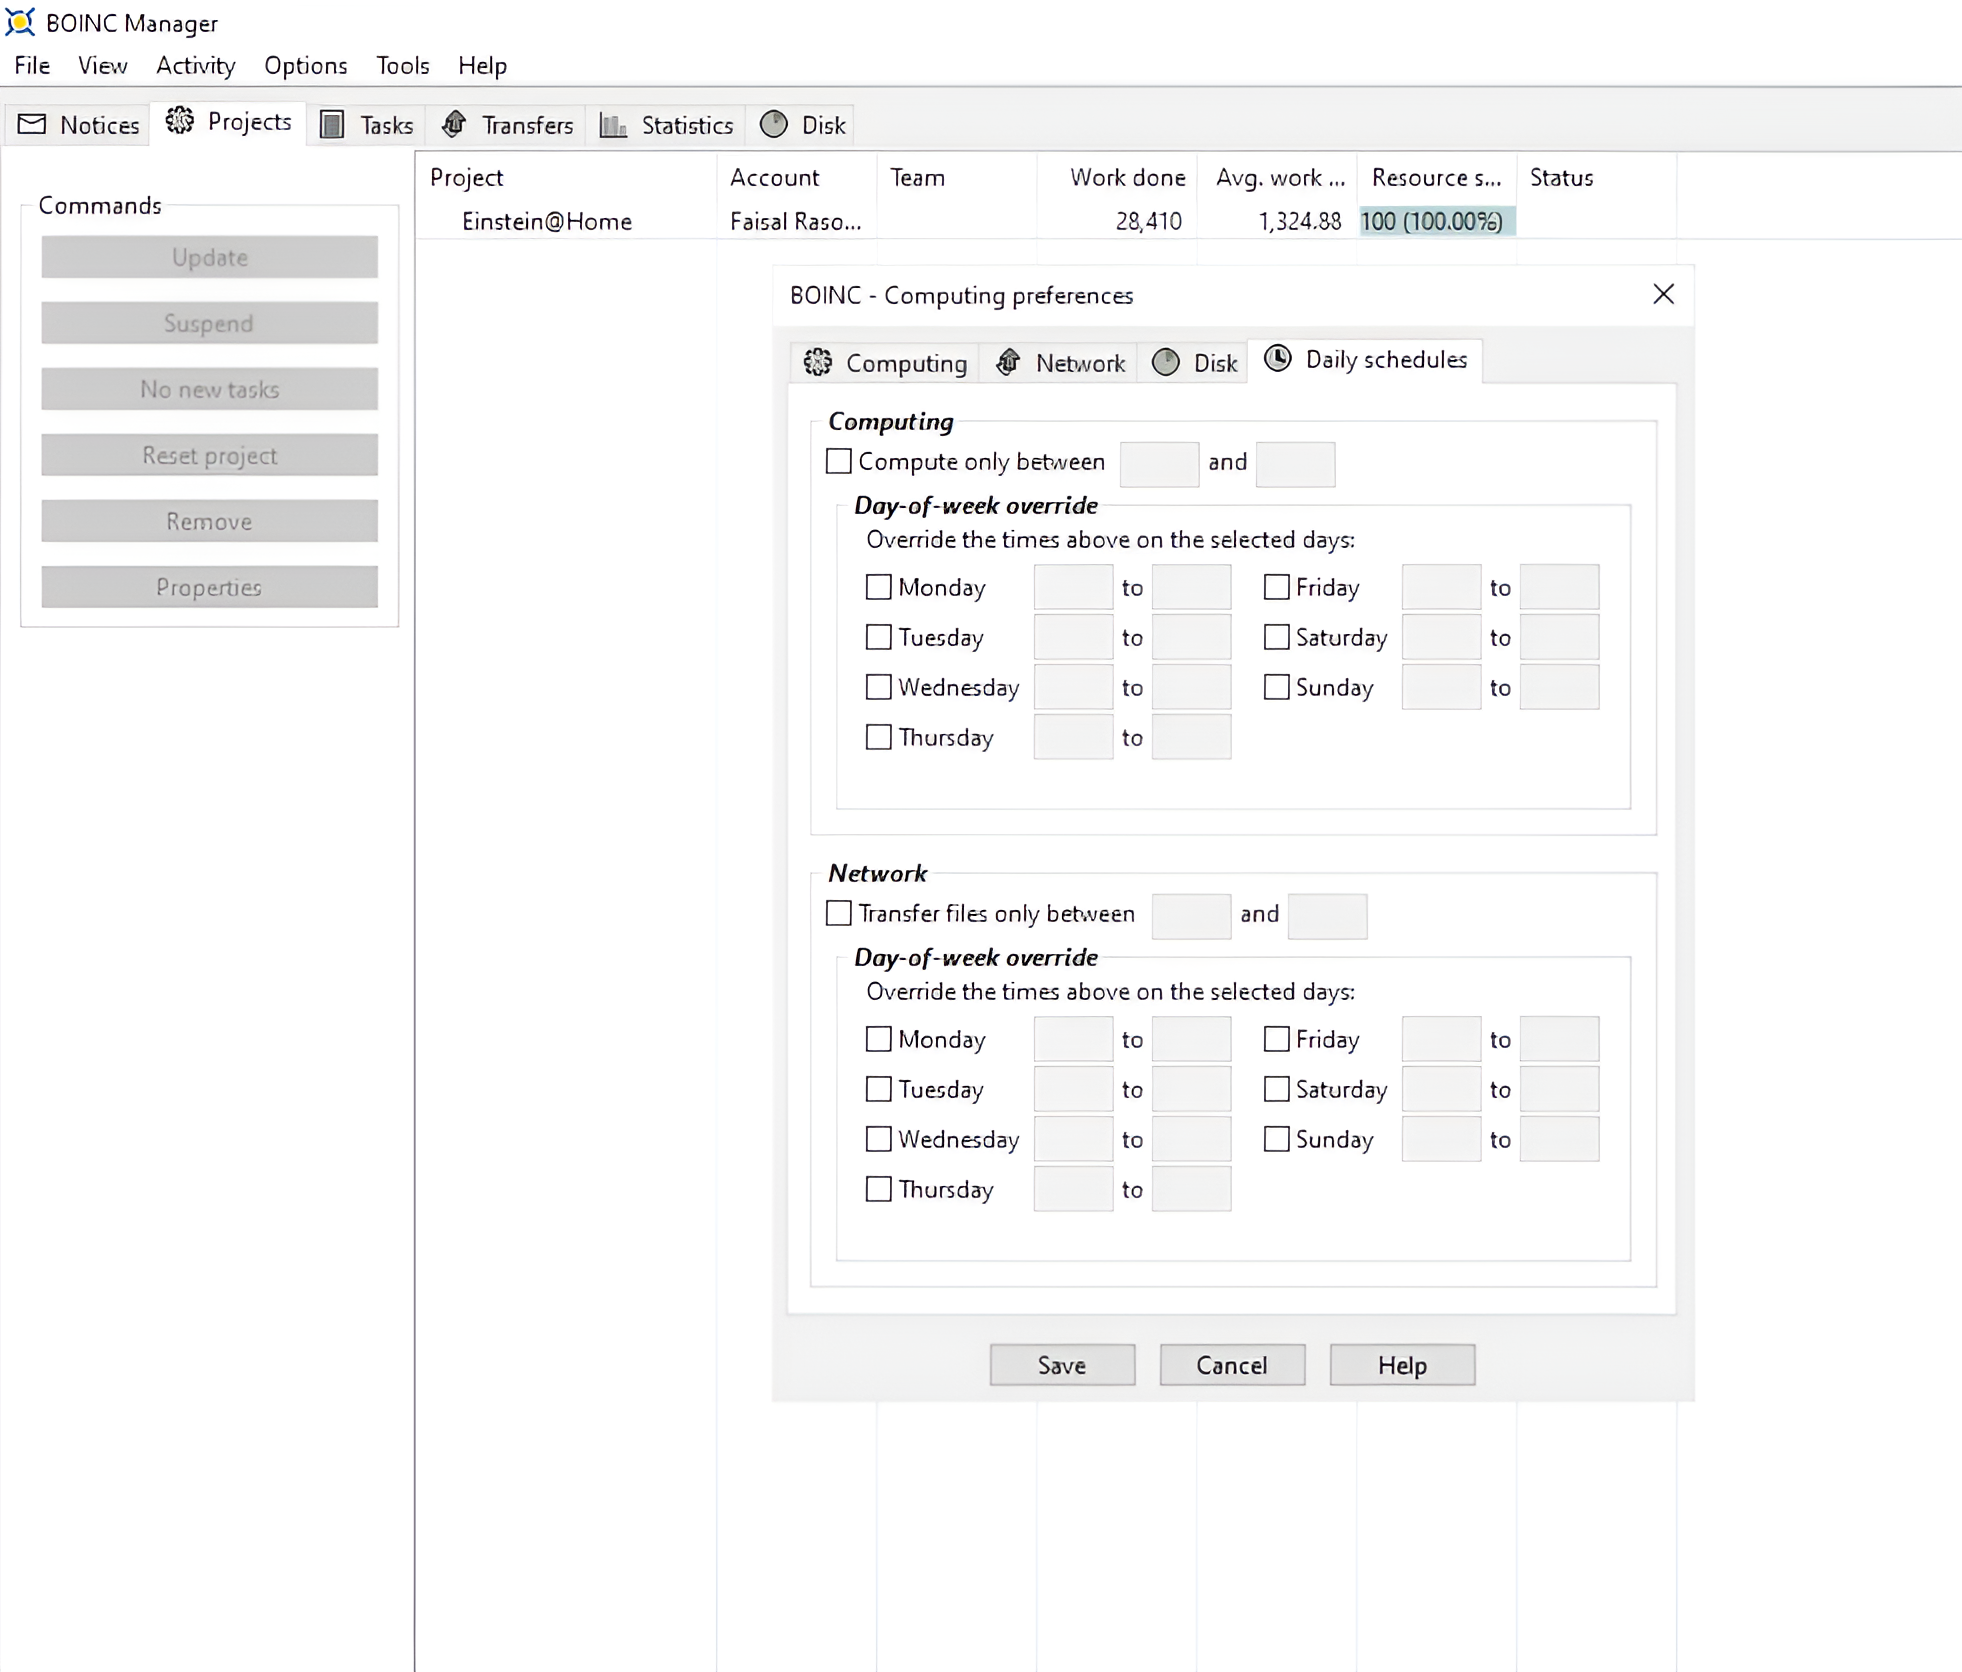Click the main Disk pie icon
1962x1672 pixels.
(774, 124)
